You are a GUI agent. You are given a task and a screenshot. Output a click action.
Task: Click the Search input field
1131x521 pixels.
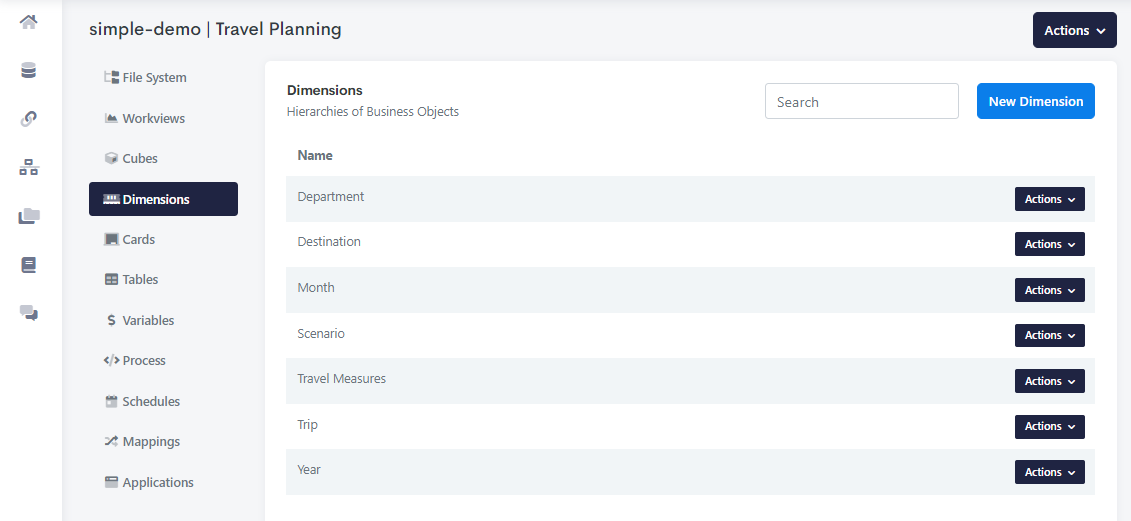tap(861, 101)
